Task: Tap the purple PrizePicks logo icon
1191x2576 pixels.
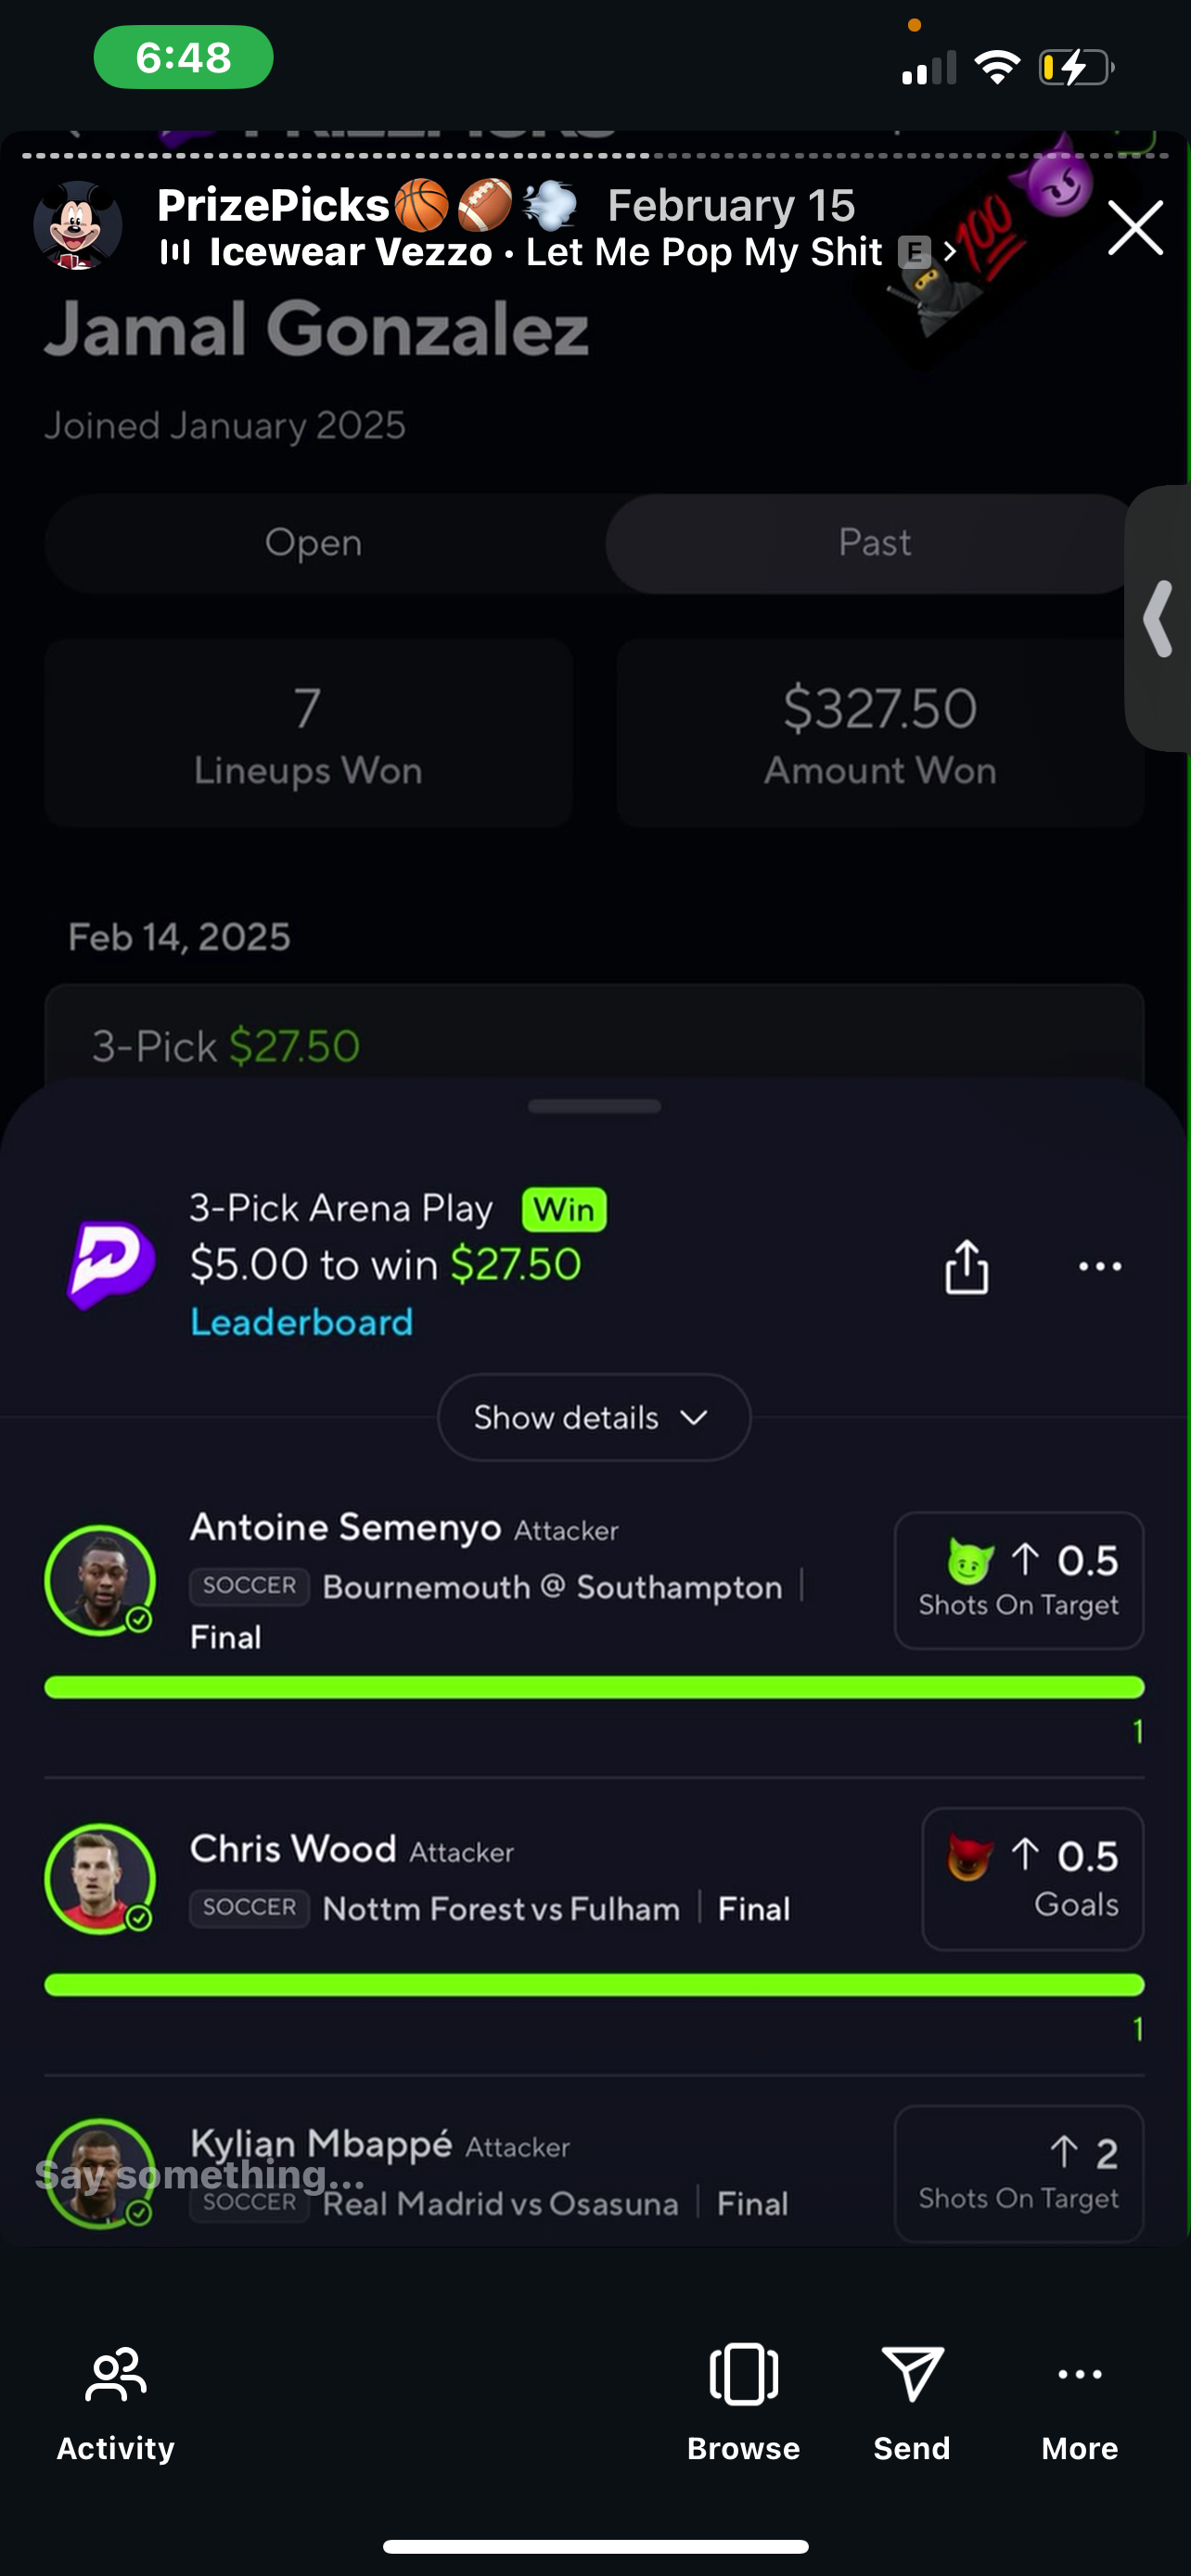Action: (x=111, y=1264)
